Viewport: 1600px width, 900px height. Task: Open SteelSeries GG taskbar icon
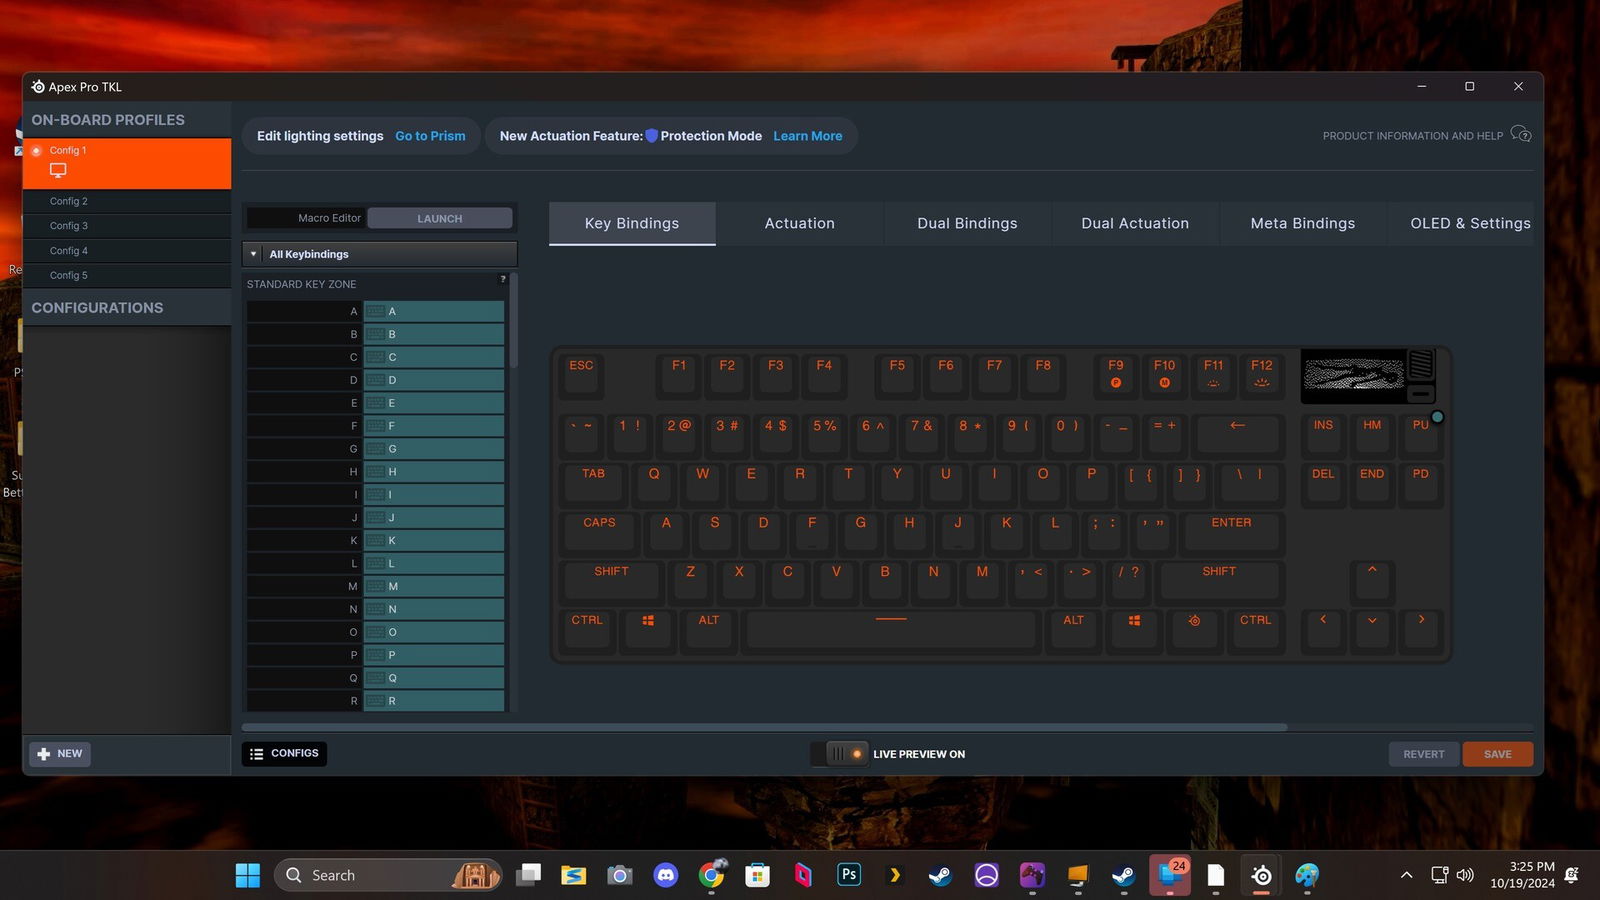pyautogui.click(x=1261, y=875)
